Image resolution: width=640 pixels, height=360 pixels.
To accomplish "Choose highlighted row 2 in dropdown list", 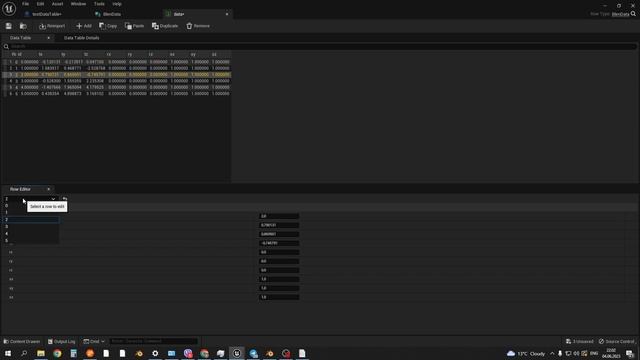I will [x=31, y=220].
